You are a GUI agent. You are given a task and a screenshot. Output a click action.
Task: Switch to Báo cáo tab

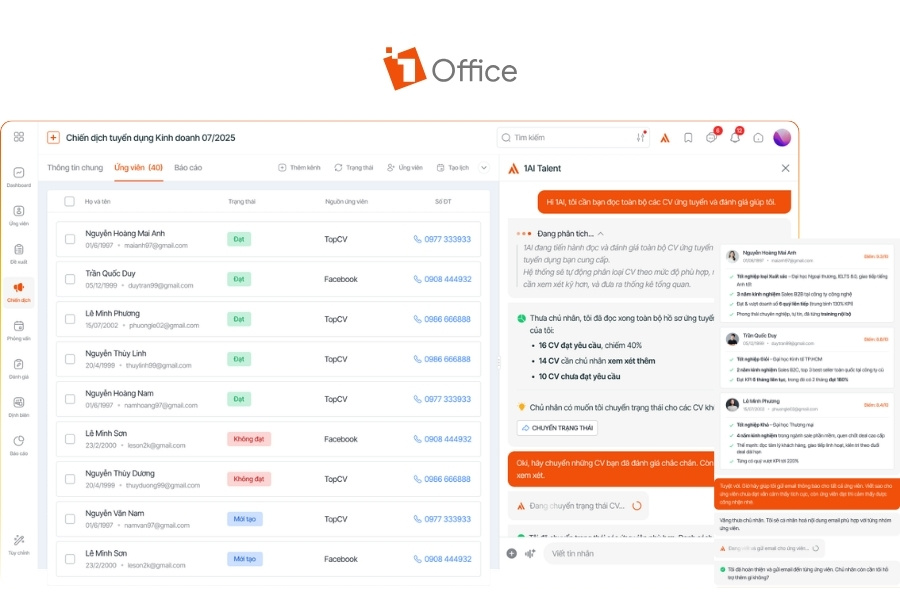point(188,168)
